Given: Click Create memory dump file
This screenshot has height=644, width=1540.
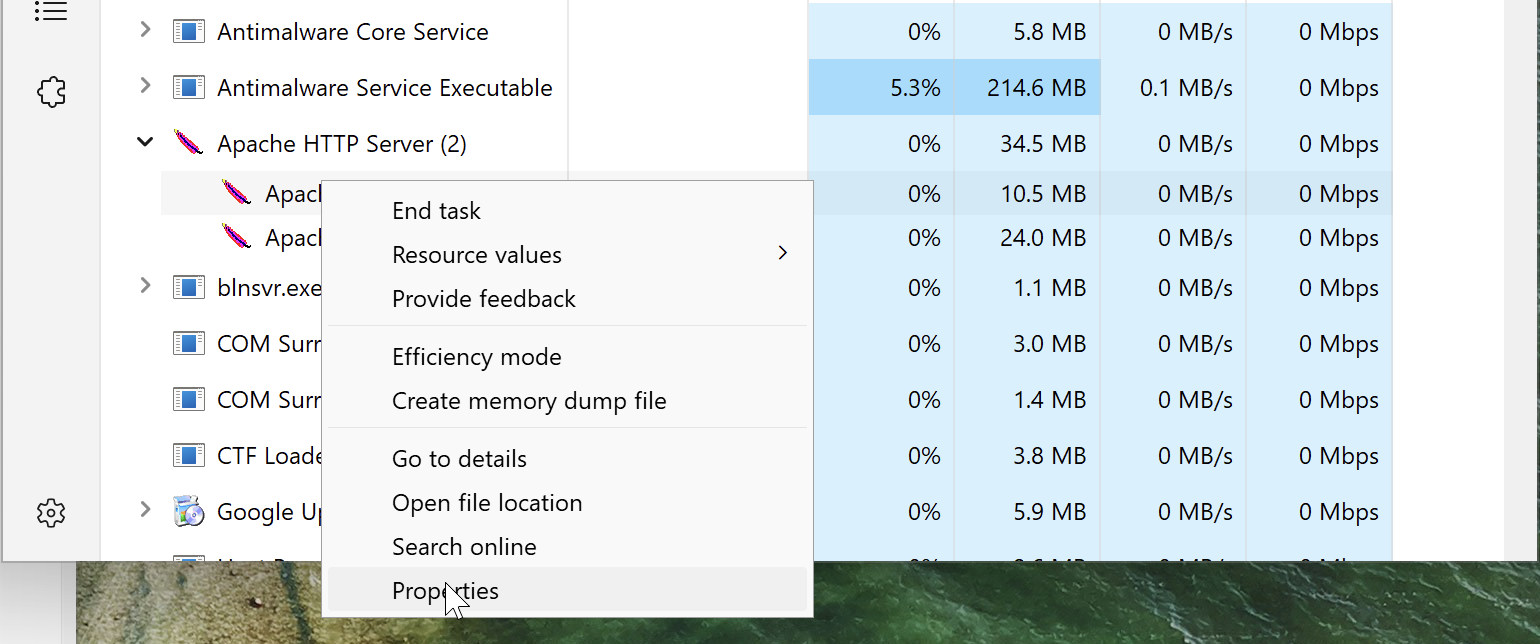Looking at the screenshot, I should tap(529, 401).
